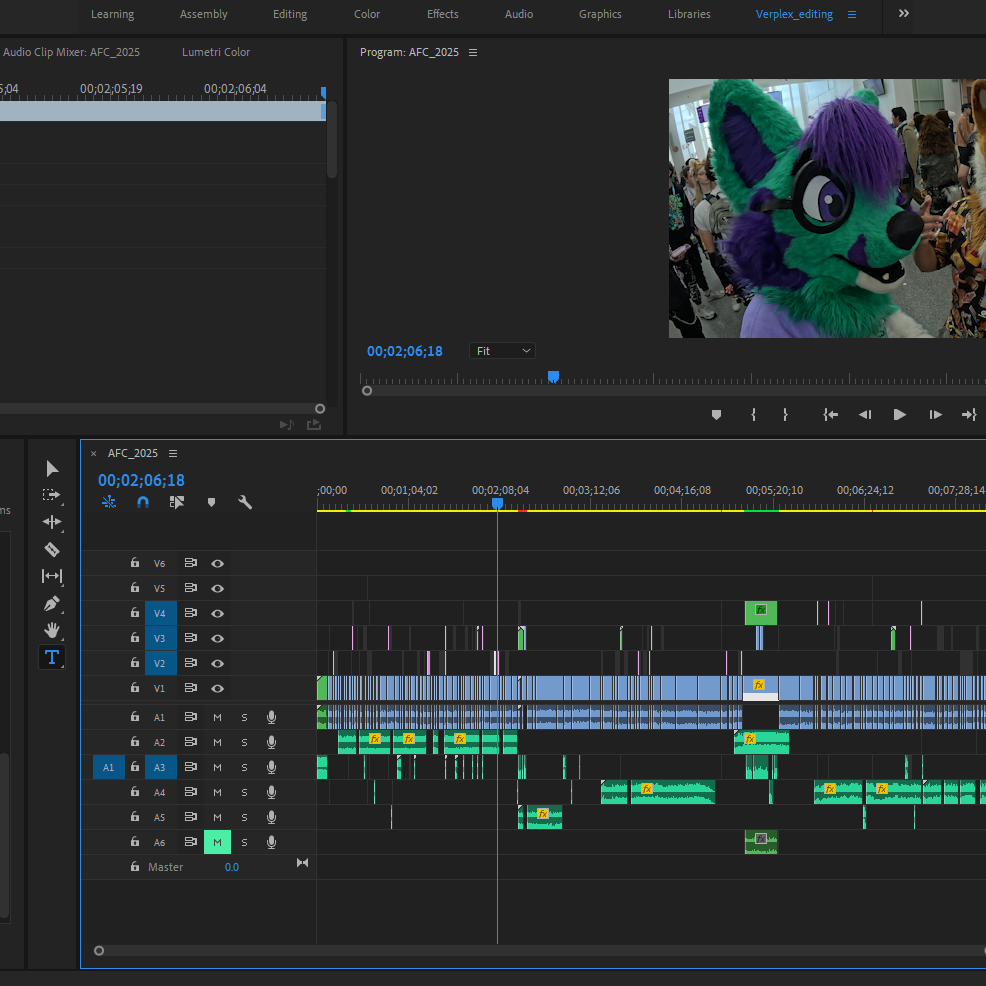This screenshot has width=986, height=986.
Task: Click the timeline playhead timecode 00;02;06;18
Action: pyautogui.click(x=141, y=480)
